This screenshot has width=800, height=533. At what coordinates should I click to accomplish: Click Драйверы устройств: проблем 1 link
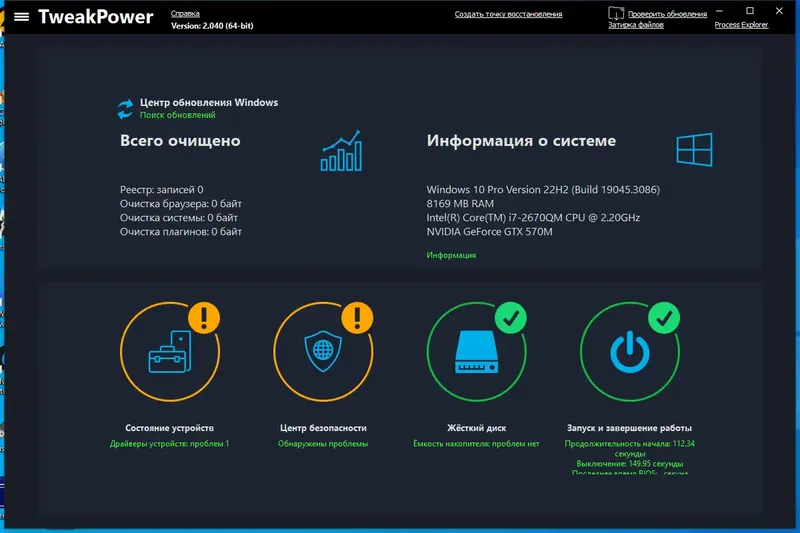[x=169, y=444]
